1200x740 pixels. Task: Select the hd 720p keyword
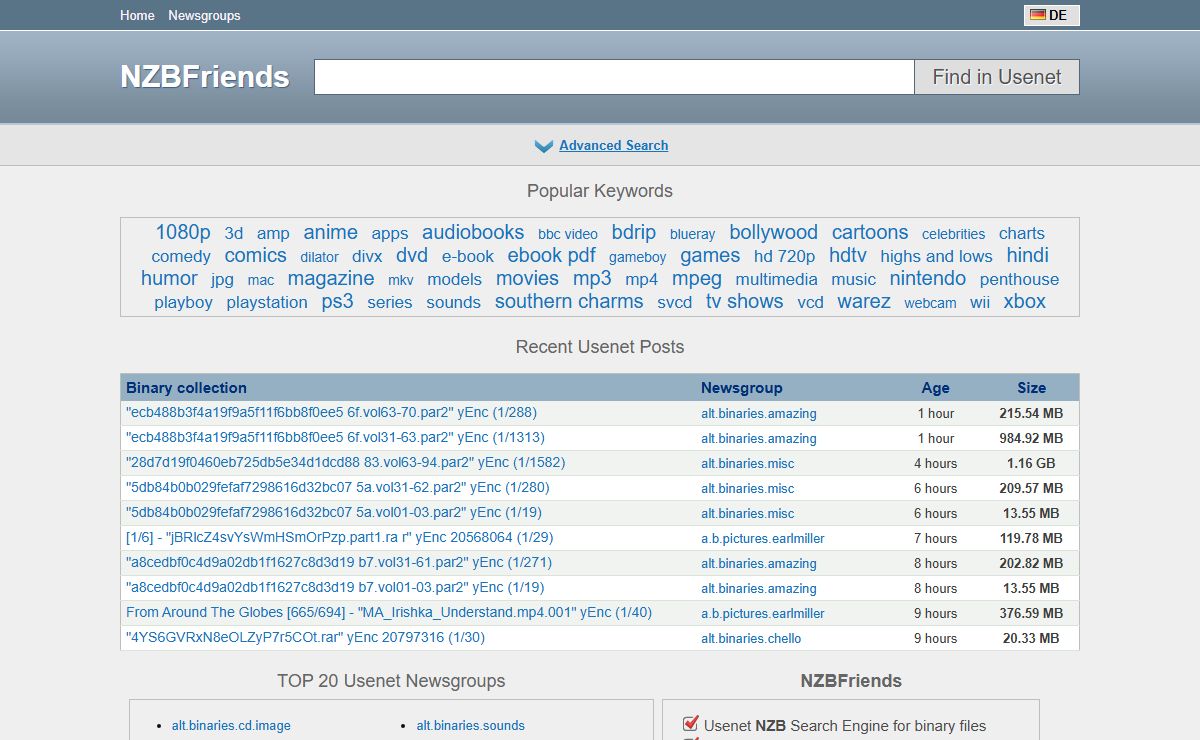coord(784,256)
